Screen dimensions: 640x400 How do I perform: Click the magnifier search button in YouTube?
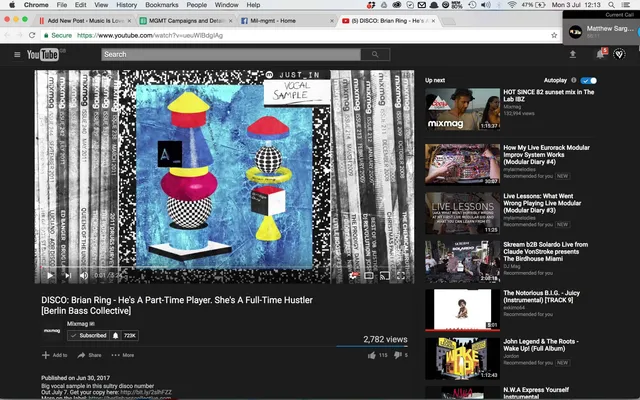tap(375, 54)
